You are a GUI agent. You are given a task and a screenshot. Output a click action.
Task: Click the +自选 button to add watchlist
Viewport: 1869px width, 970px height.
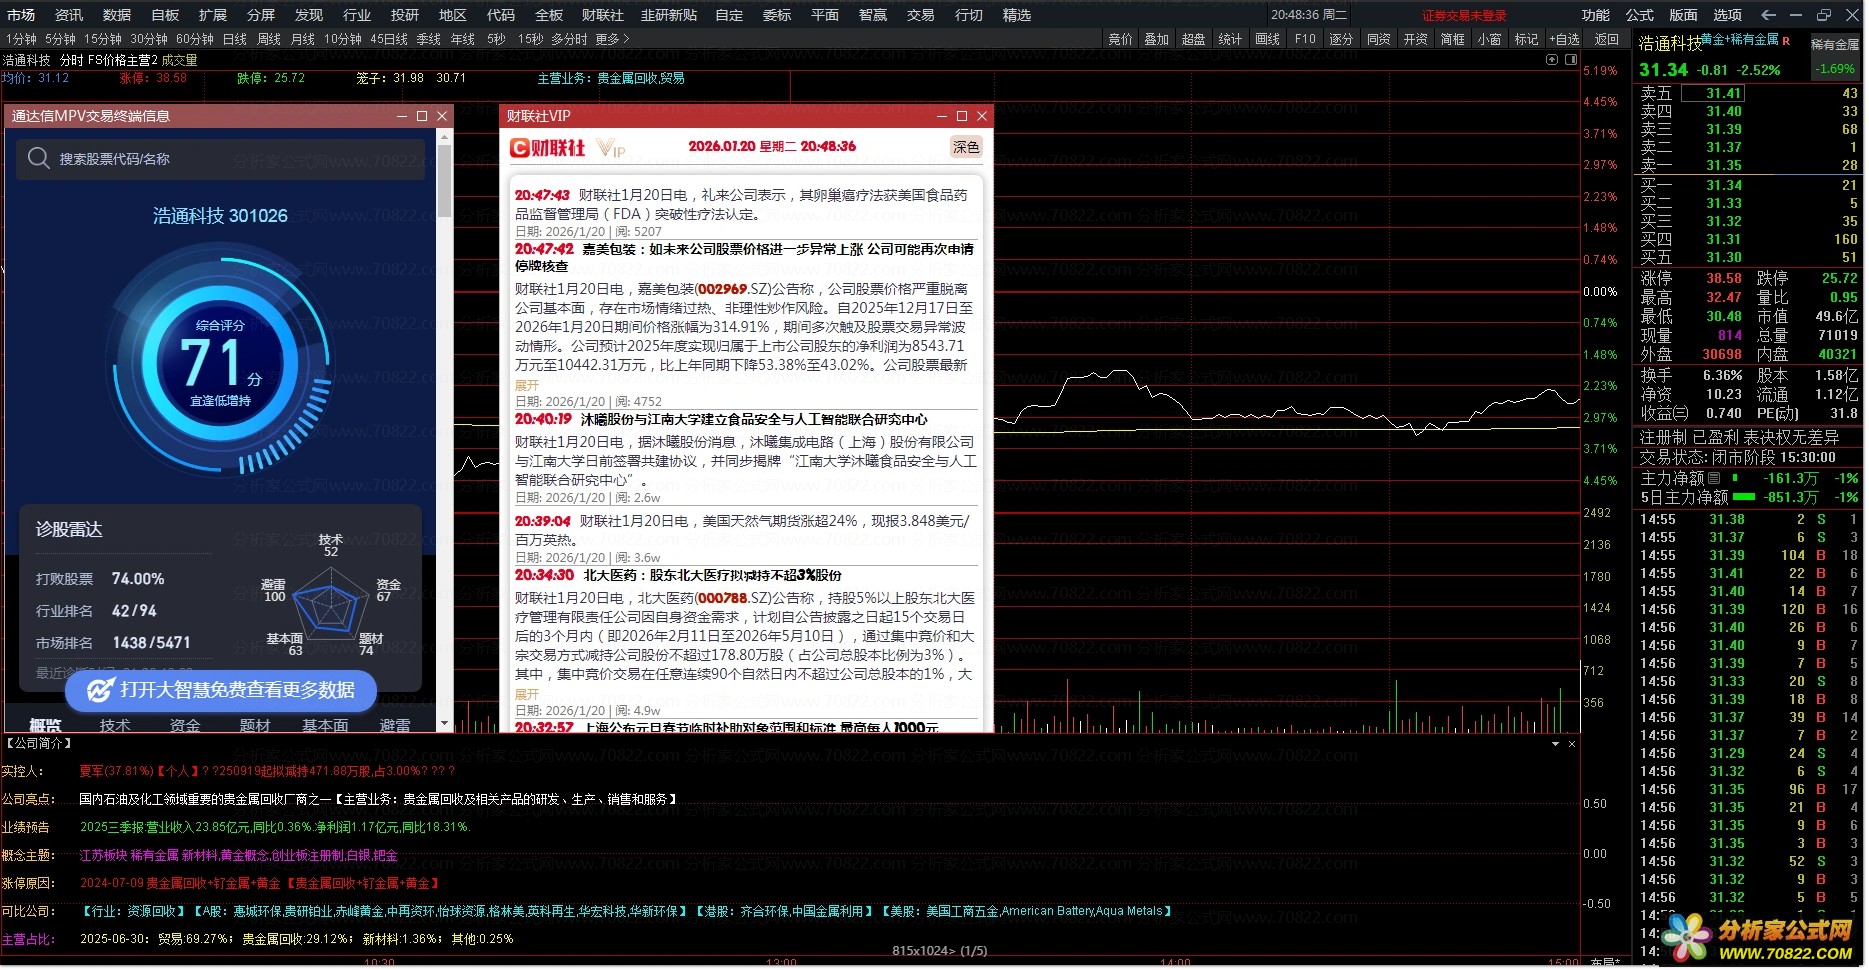pos(1564,39)
